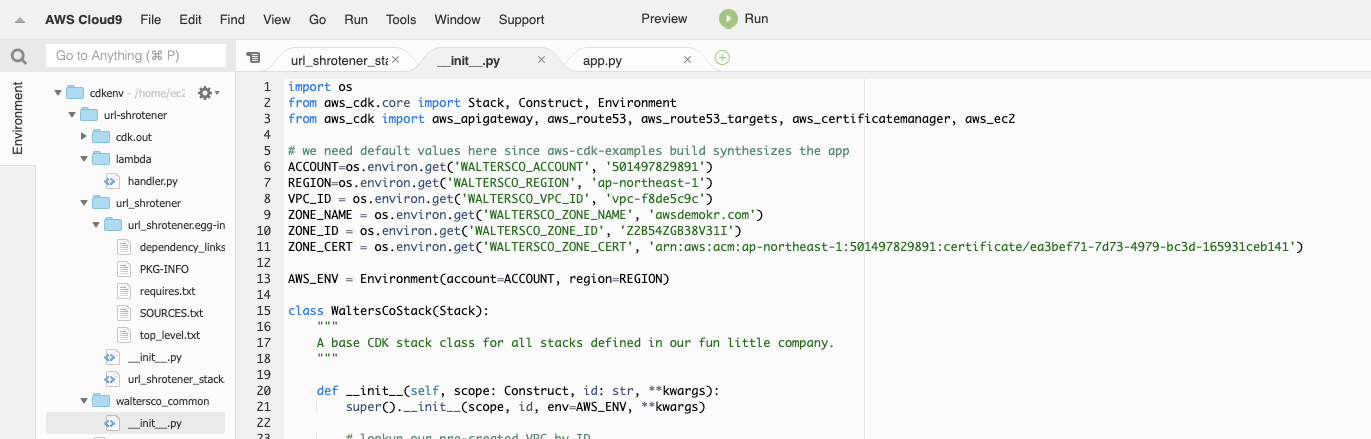Click the 'ap-northeast-1' region string on line 7
The height and width of the screenshot is (439, 1371).
tap(651, 183)
